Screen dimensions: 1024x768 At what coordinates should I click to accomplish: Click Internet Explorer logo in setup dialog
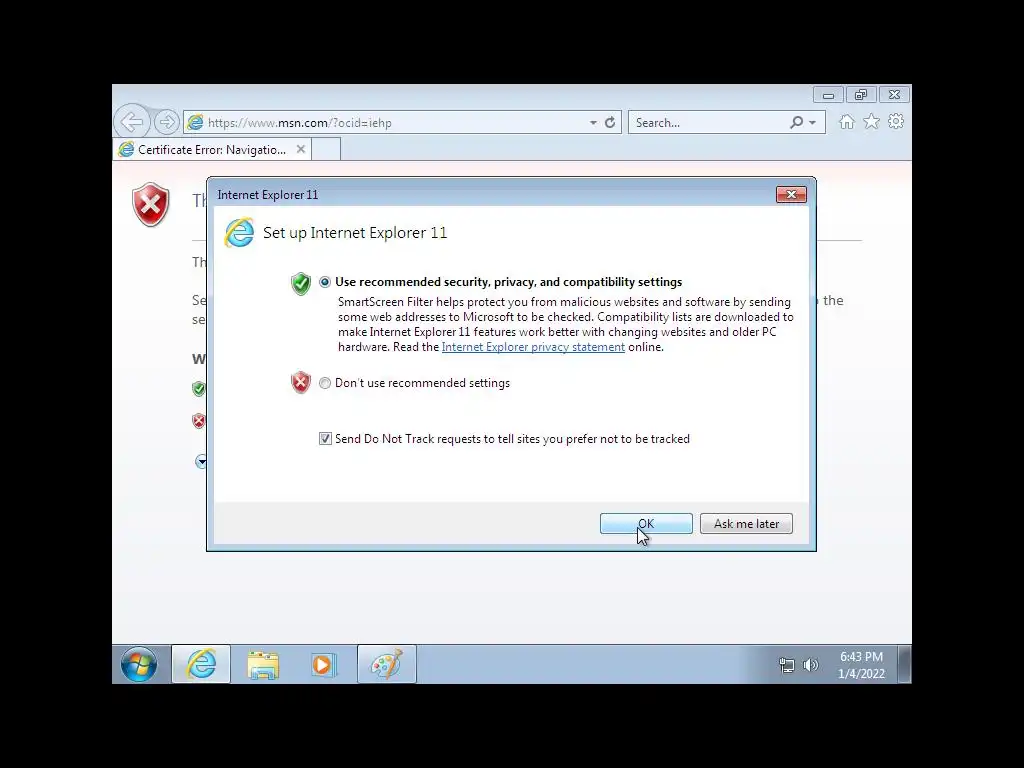[x=239, y=232]
